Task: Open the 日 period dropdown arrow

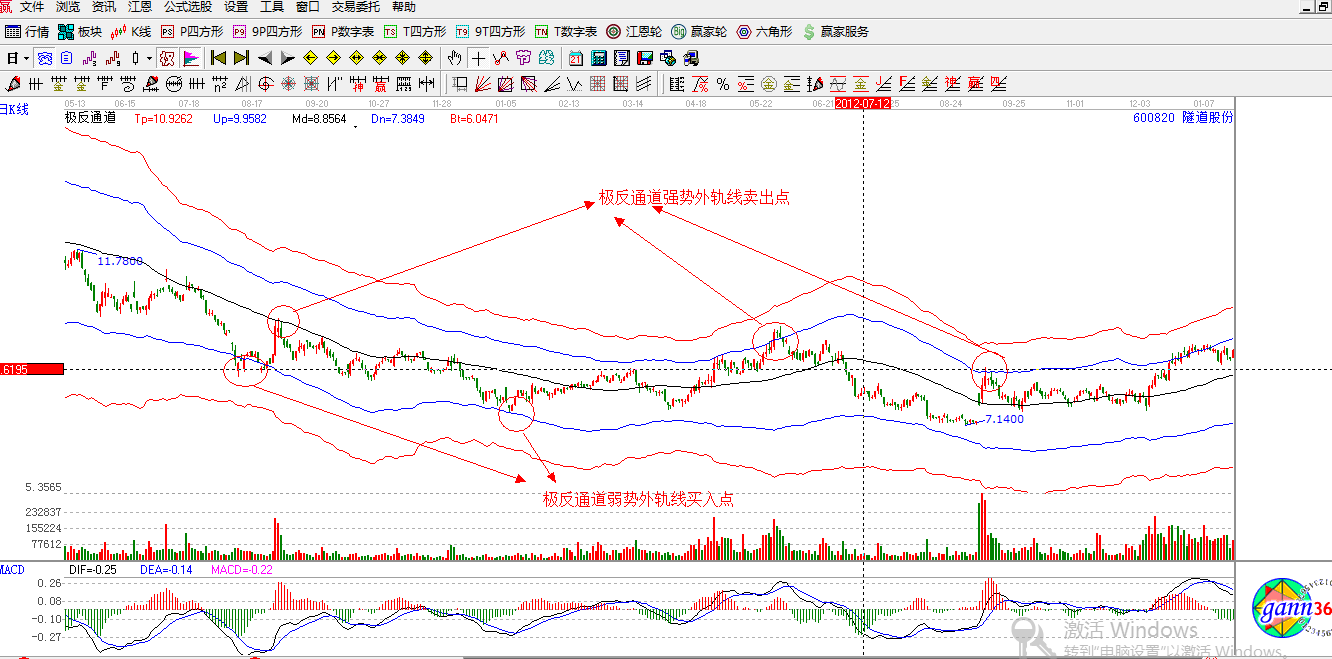Action: point(26,57)
